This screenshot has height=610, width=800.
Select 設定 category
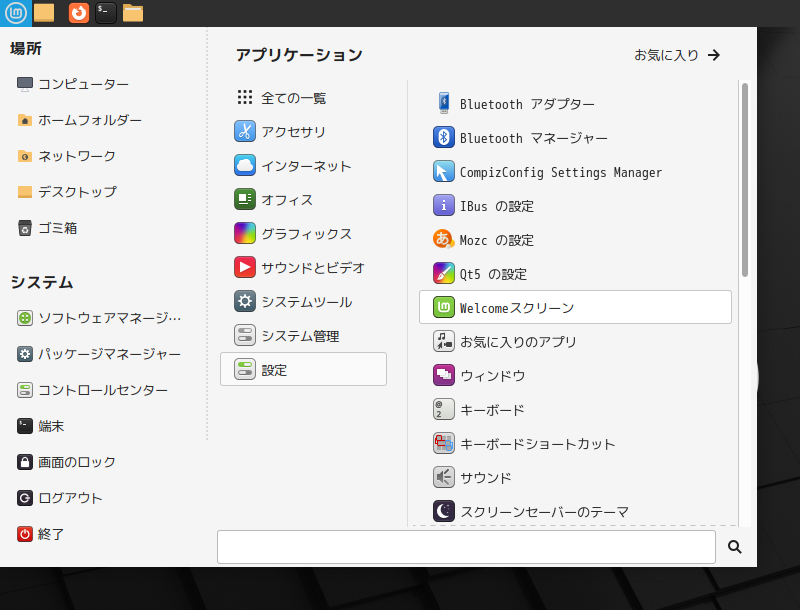tap(303, 369)
